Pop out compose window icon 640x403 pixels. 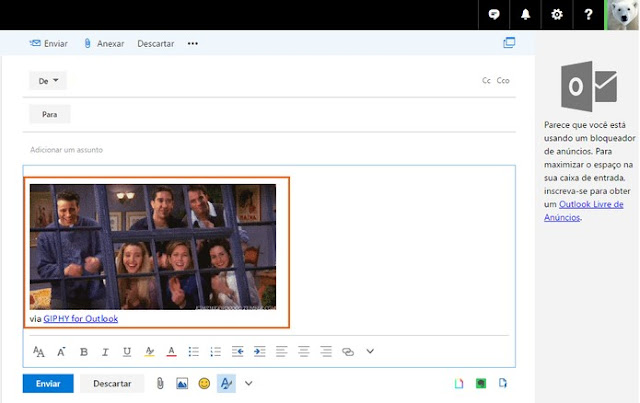click(509, 42)
